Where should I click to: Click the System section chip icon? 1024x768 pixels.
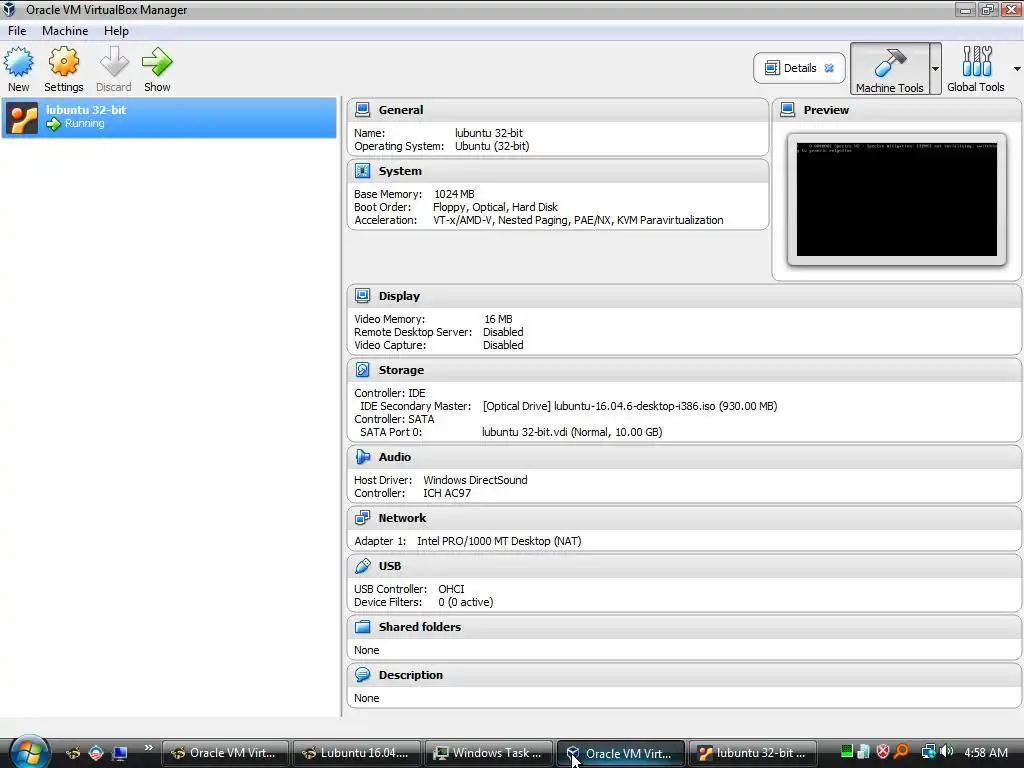[x=362, y=171]
